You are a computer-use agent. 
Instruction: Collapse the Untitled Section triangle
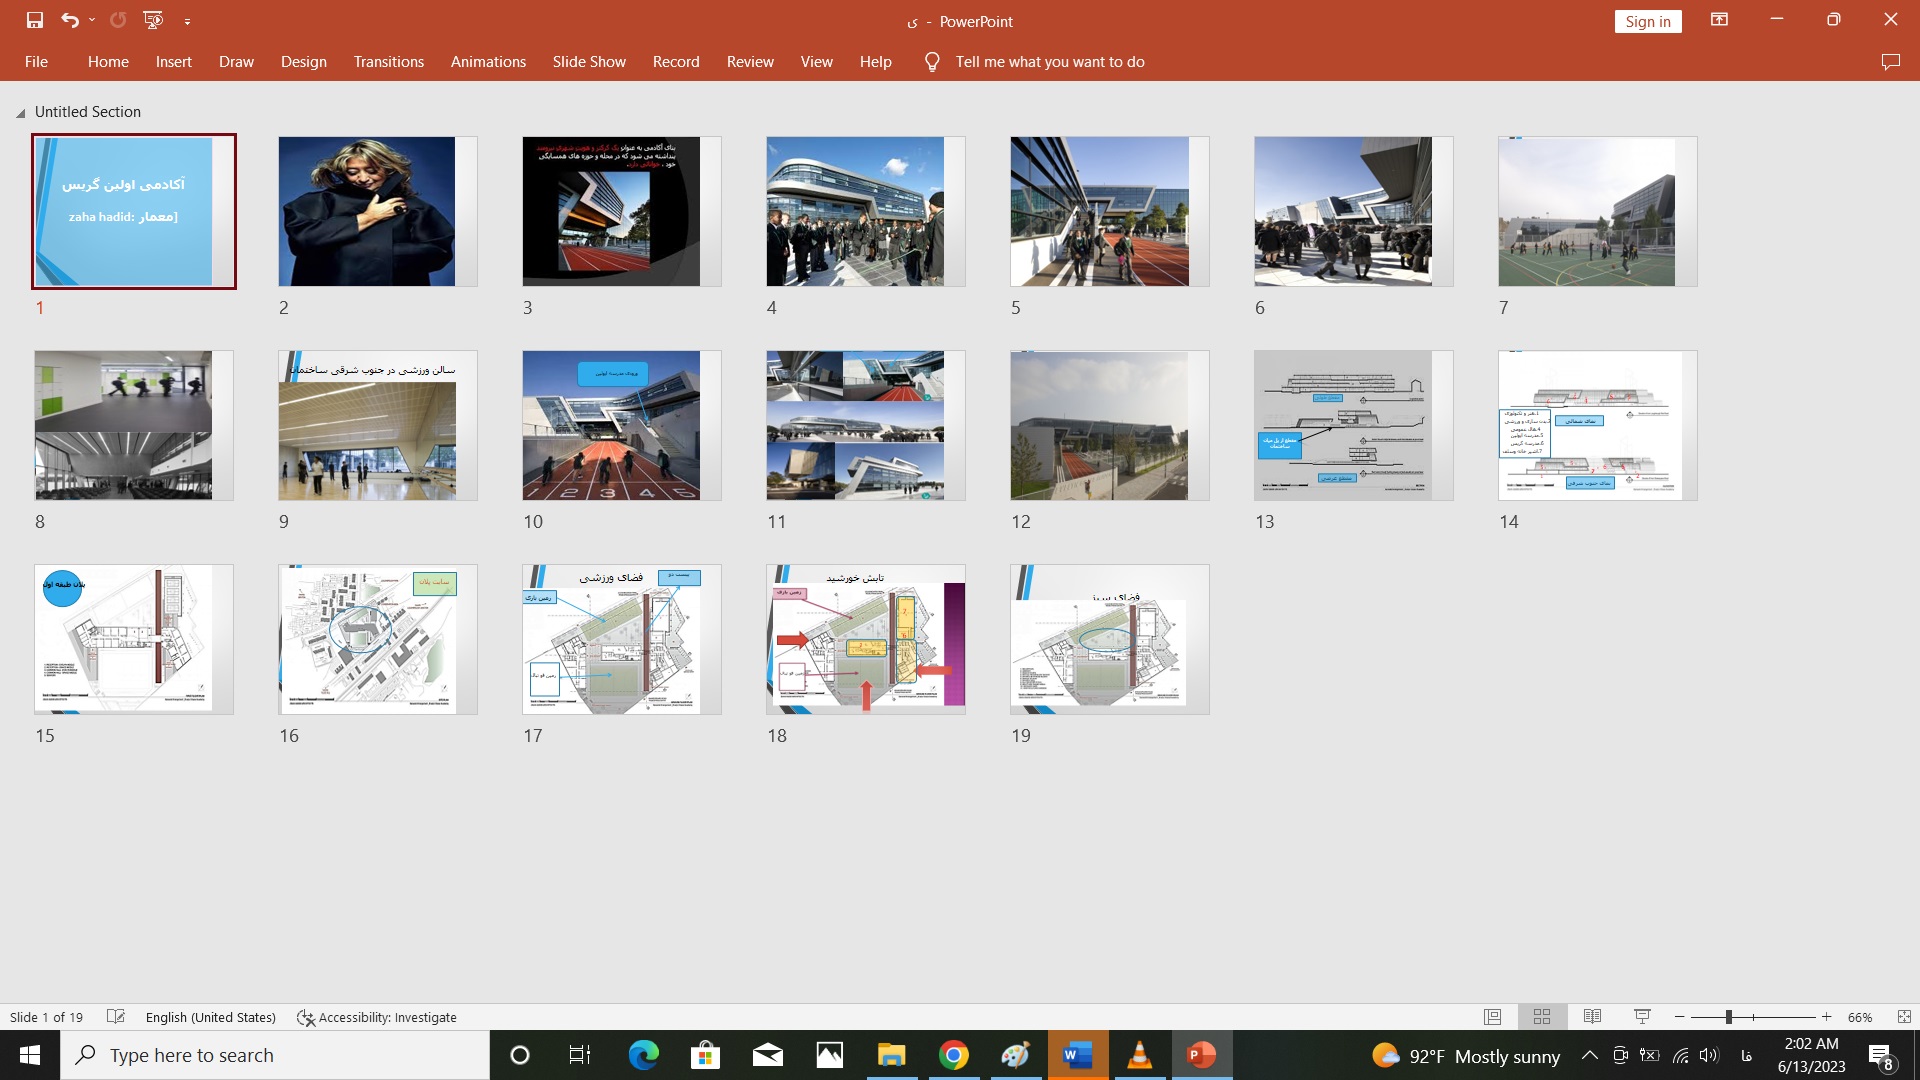tap(21, 113)
